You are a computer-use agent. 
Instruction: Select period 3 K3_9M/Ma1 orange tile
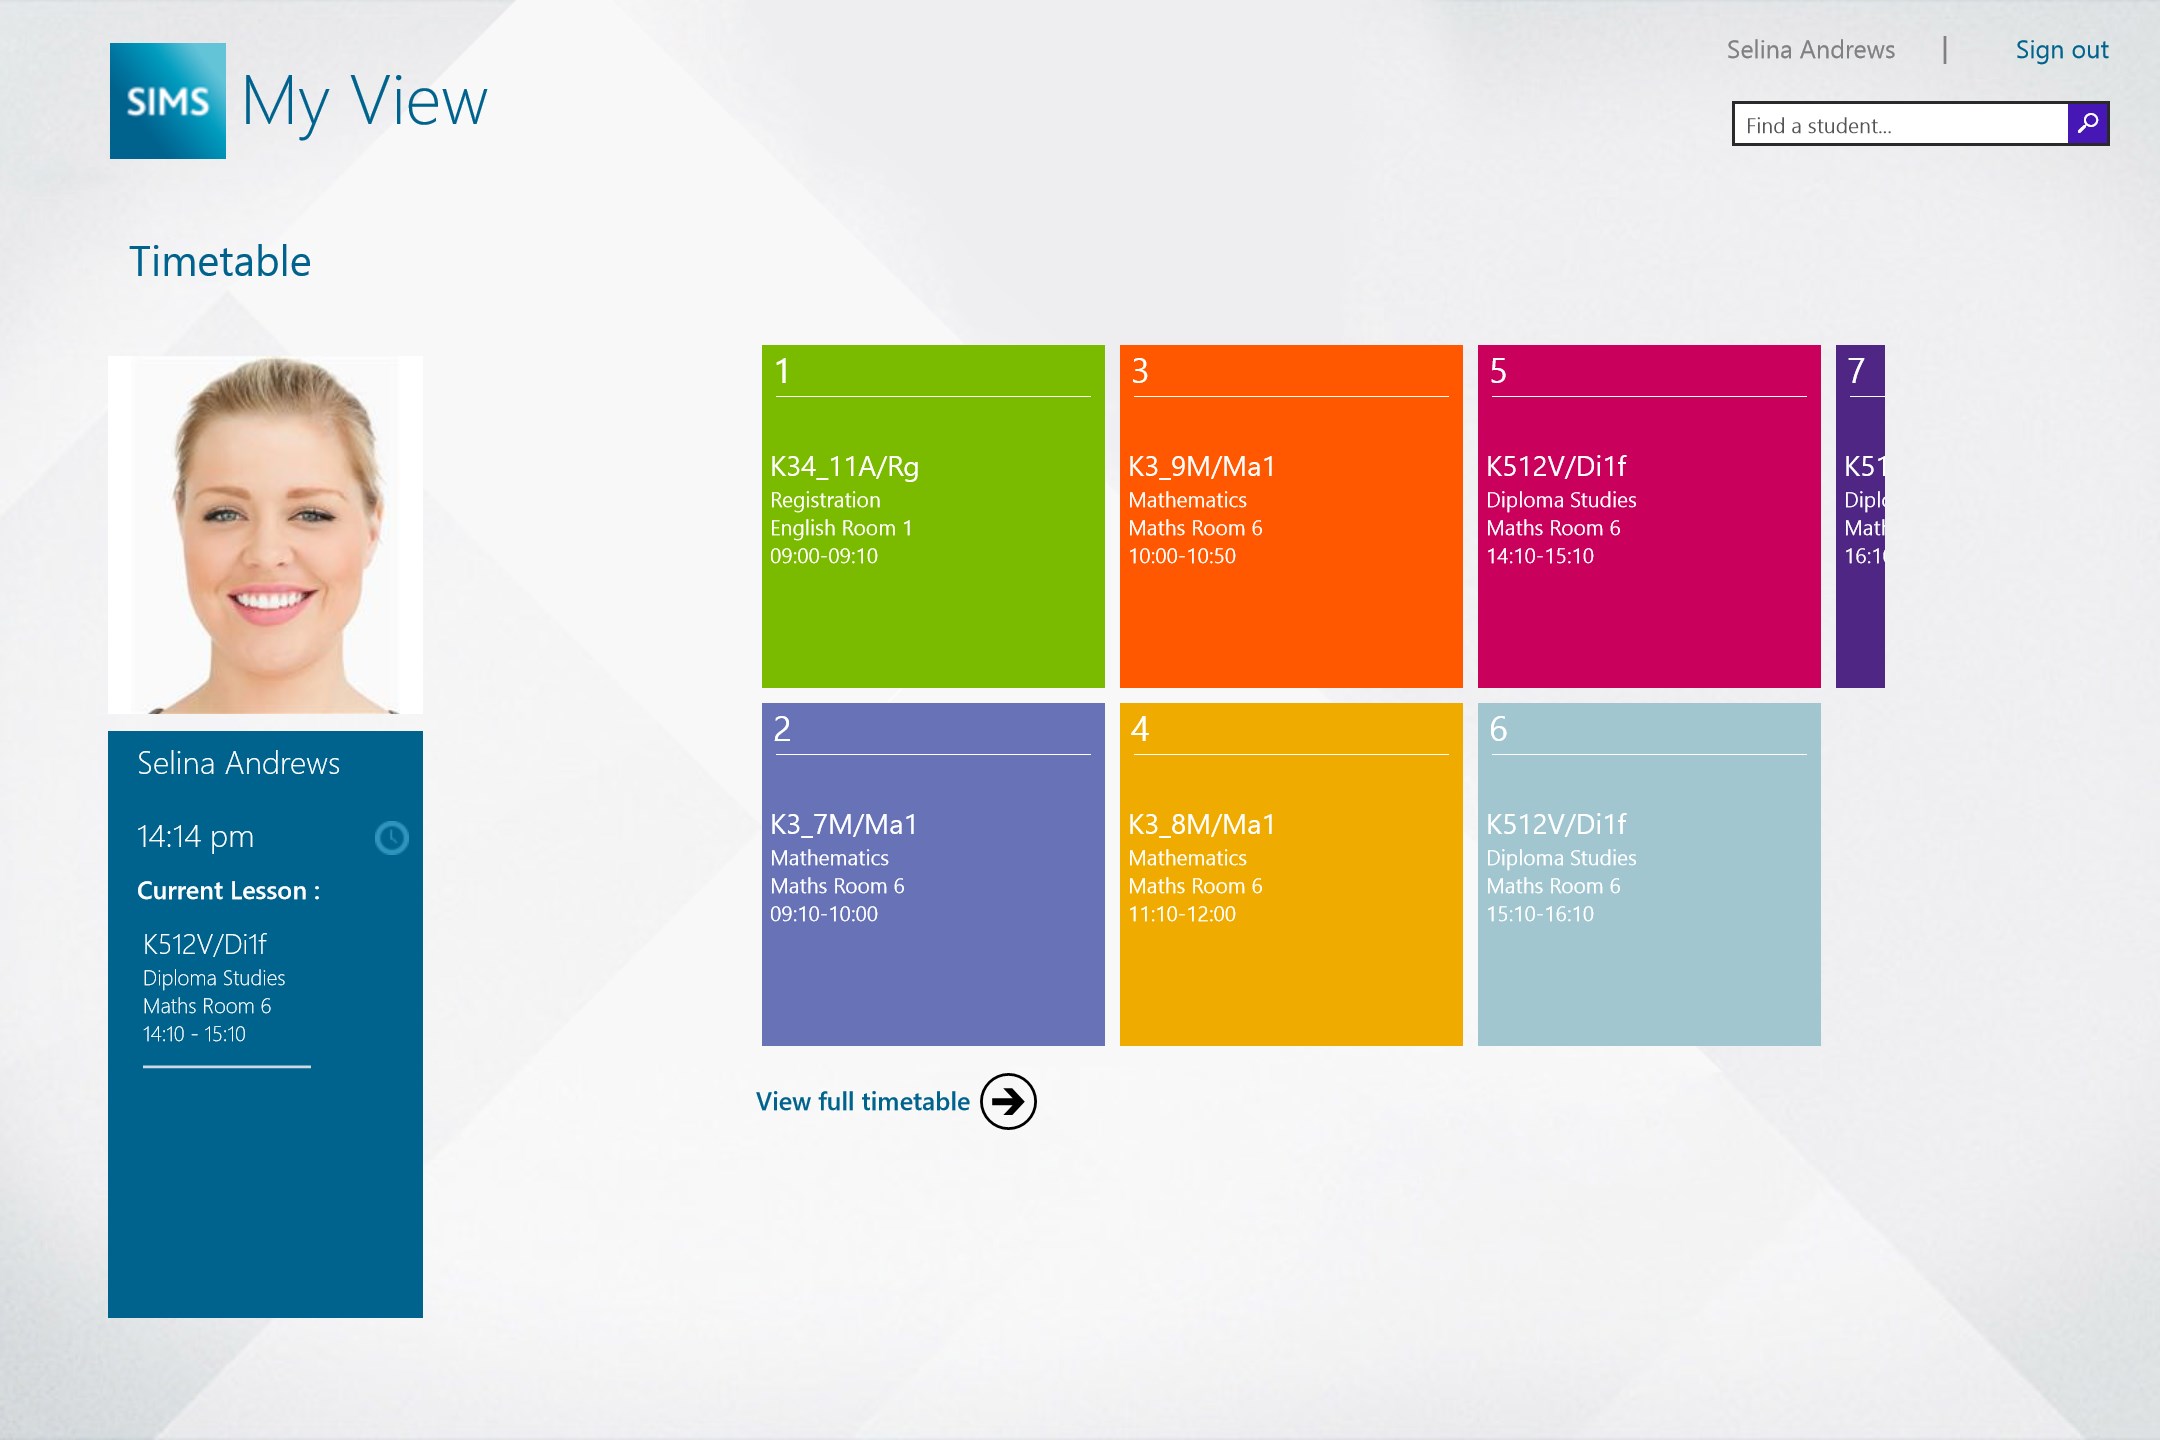(x=1290, y=516)
